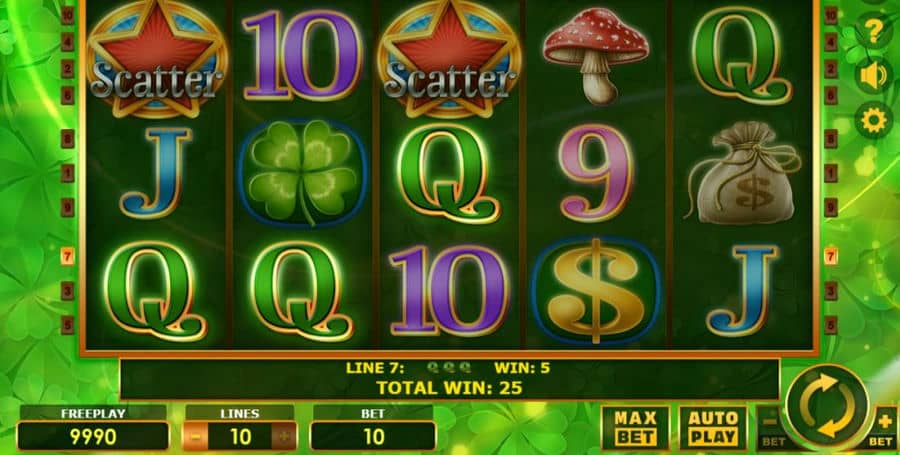The image size is (900, 455).
Task: Decrease lines with the minus button
Action: [196, 437]
